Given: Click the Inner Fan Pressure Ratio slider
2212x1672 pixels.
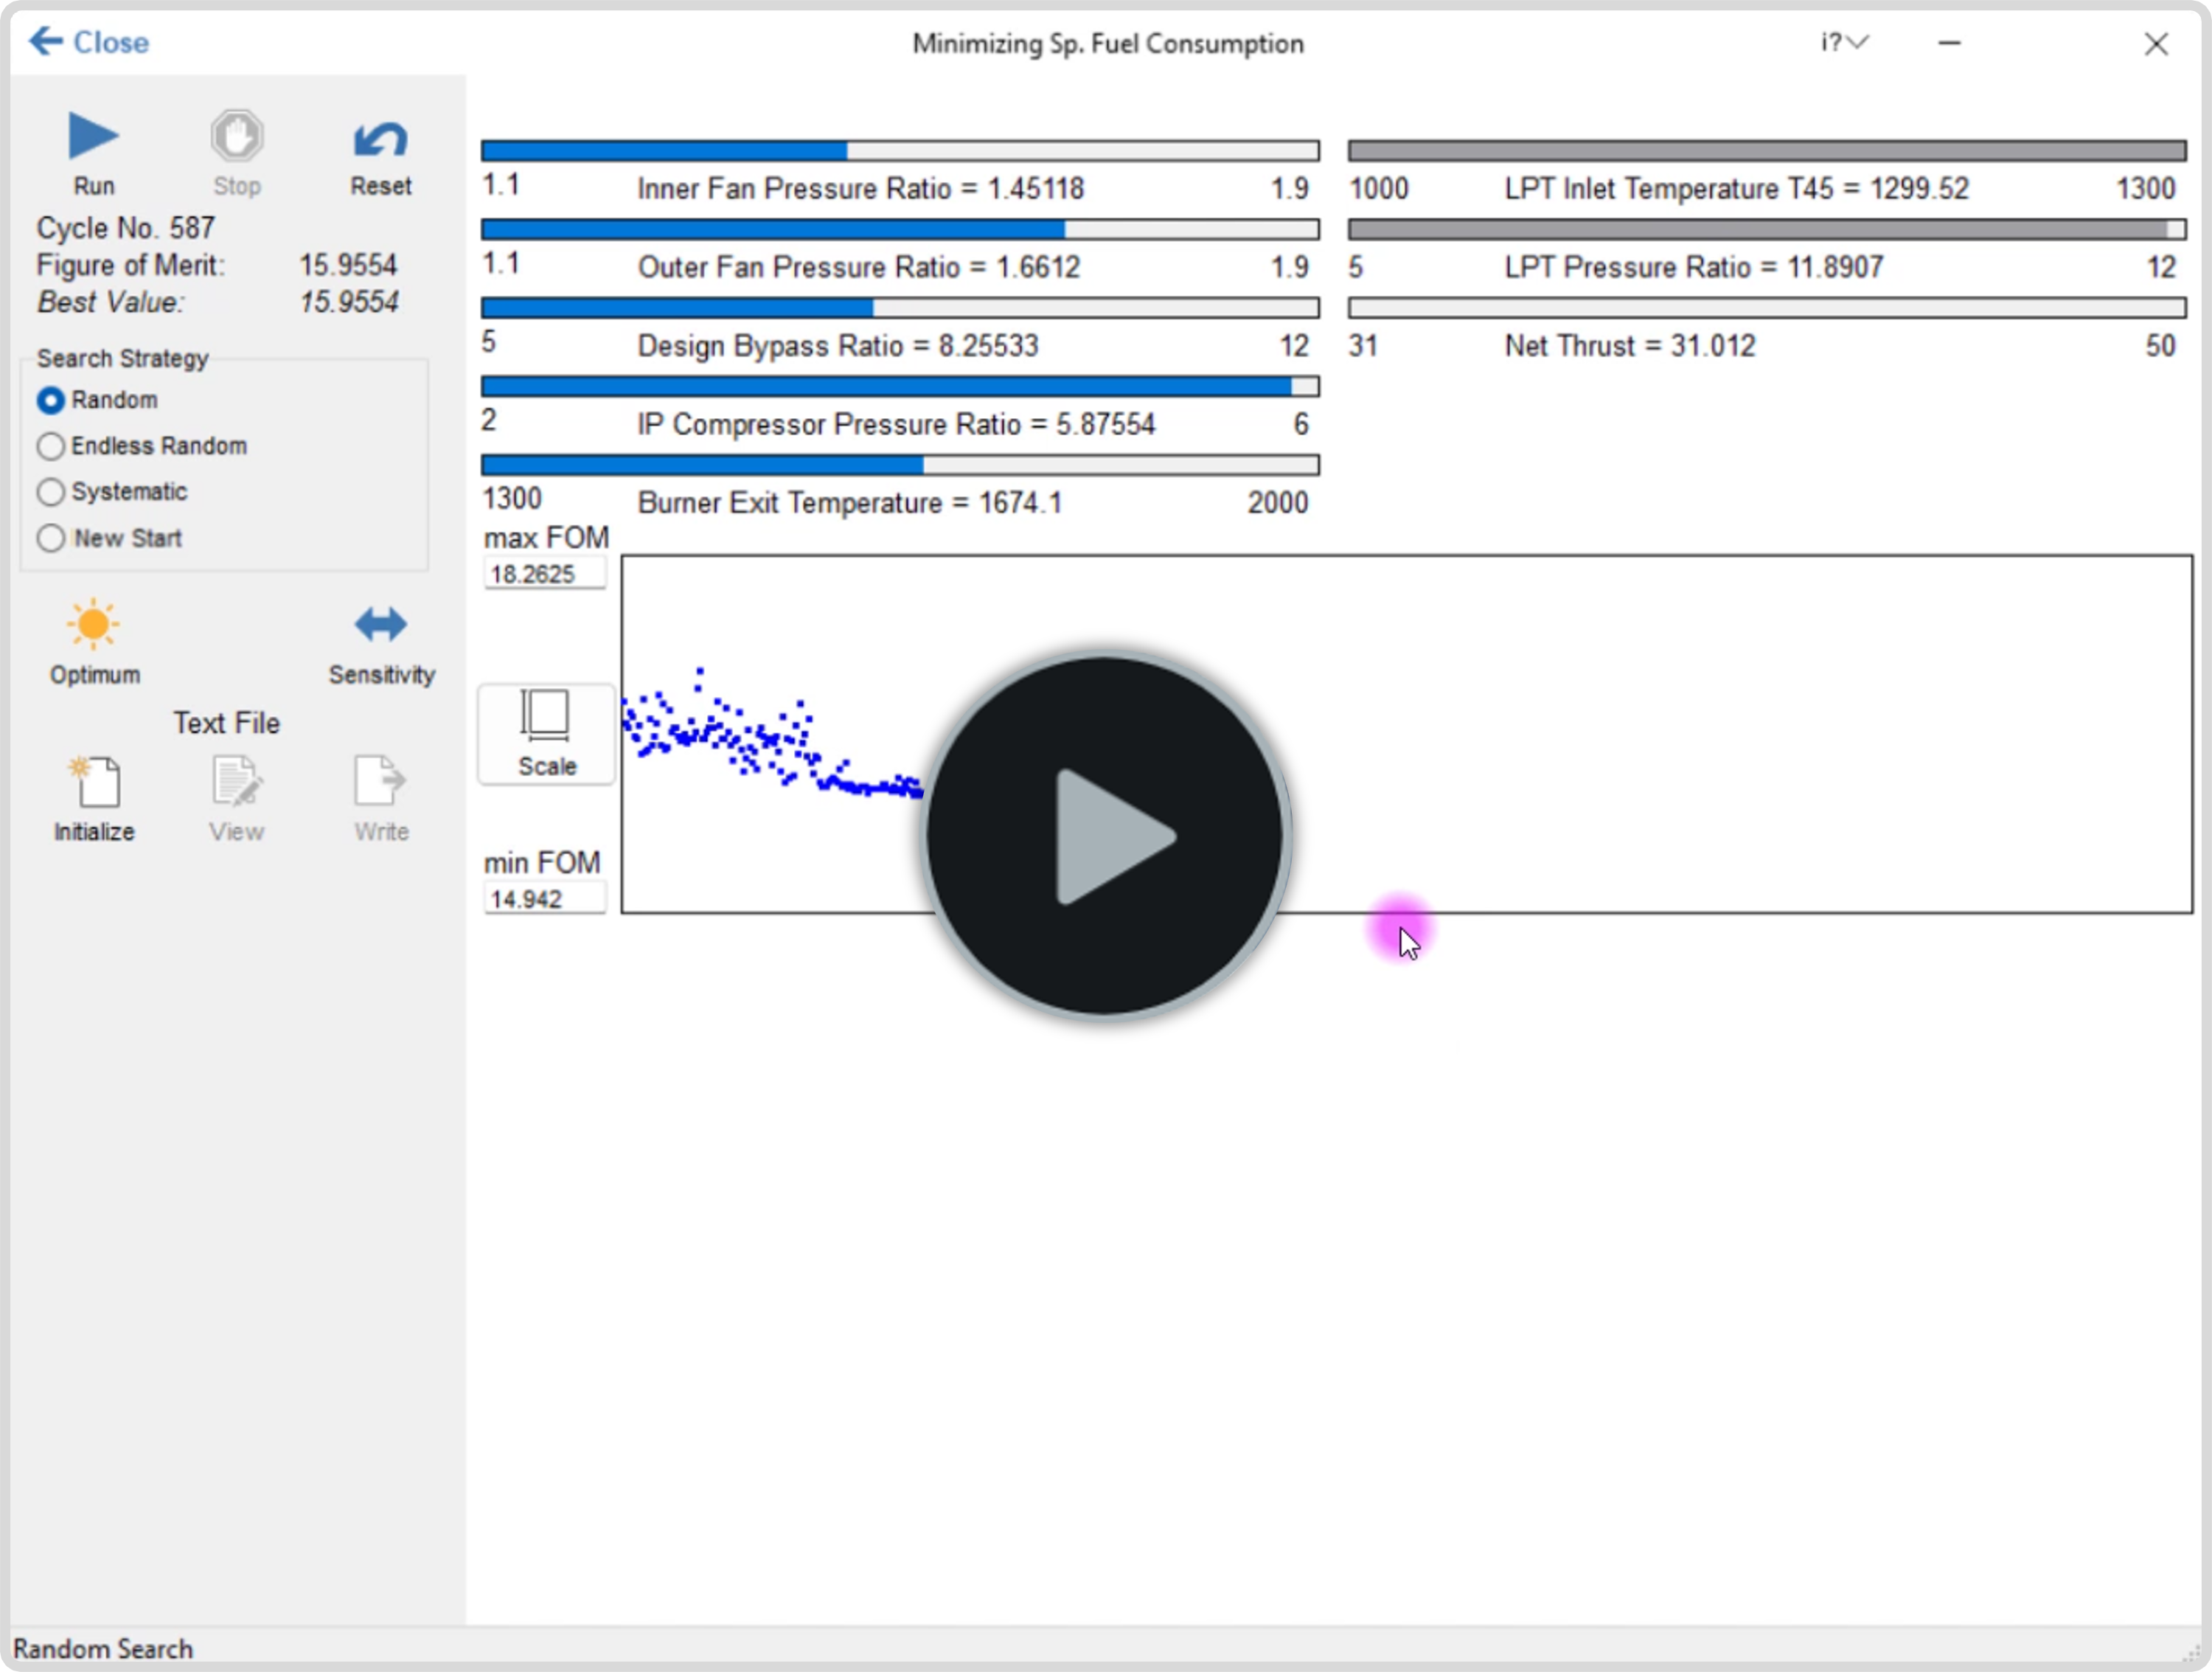Looking at the screenshot, I should [x=900, y=151].
